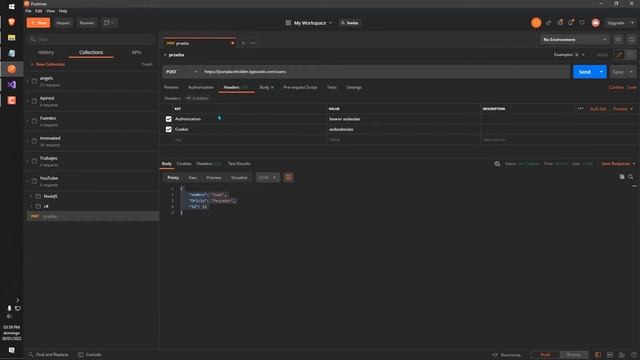Open the taskbar microphone tray icon
The image size is (640, 360).
(x=9, y=308)
